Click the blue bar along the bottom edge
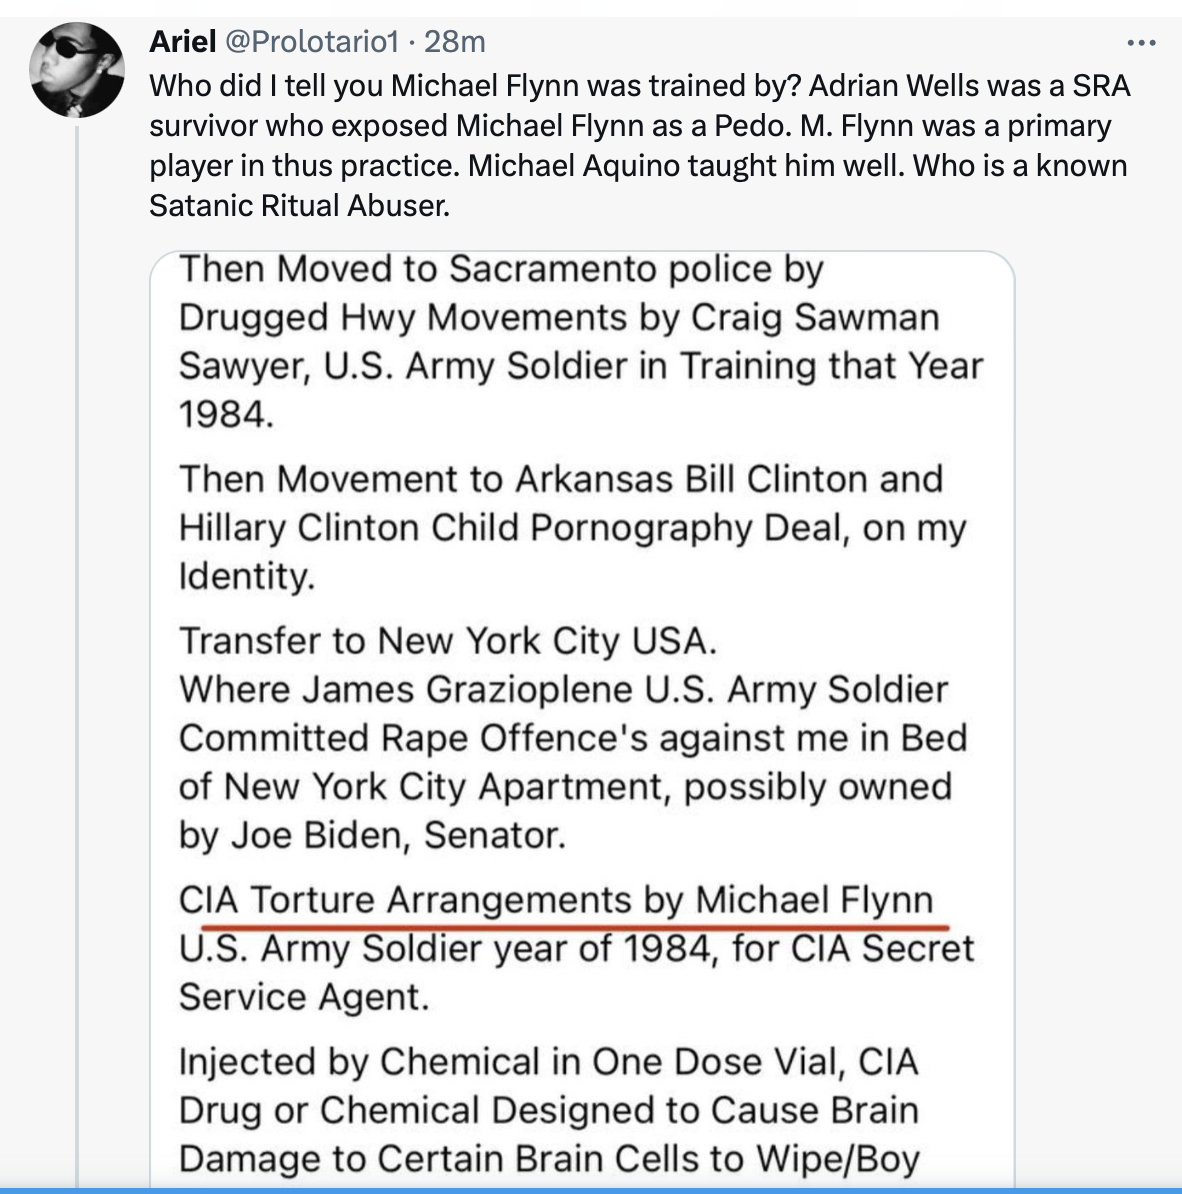 [591, 1190]
